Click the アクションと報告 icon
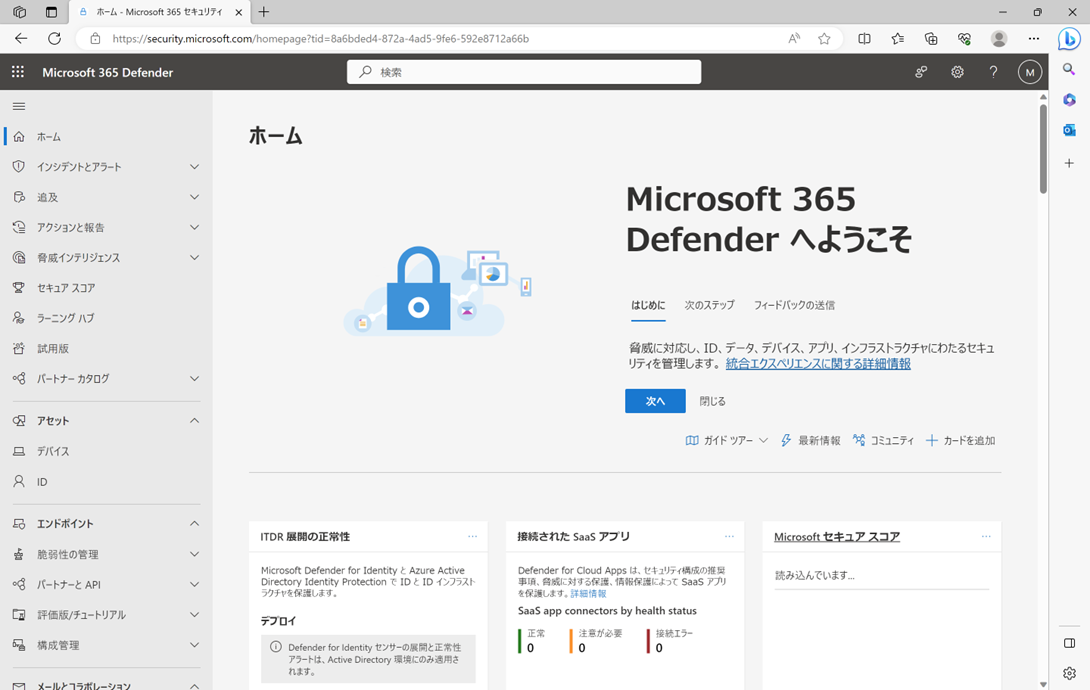Image resolution: width=1090 pixels, height=690 pixels. [x=19, y=227]
